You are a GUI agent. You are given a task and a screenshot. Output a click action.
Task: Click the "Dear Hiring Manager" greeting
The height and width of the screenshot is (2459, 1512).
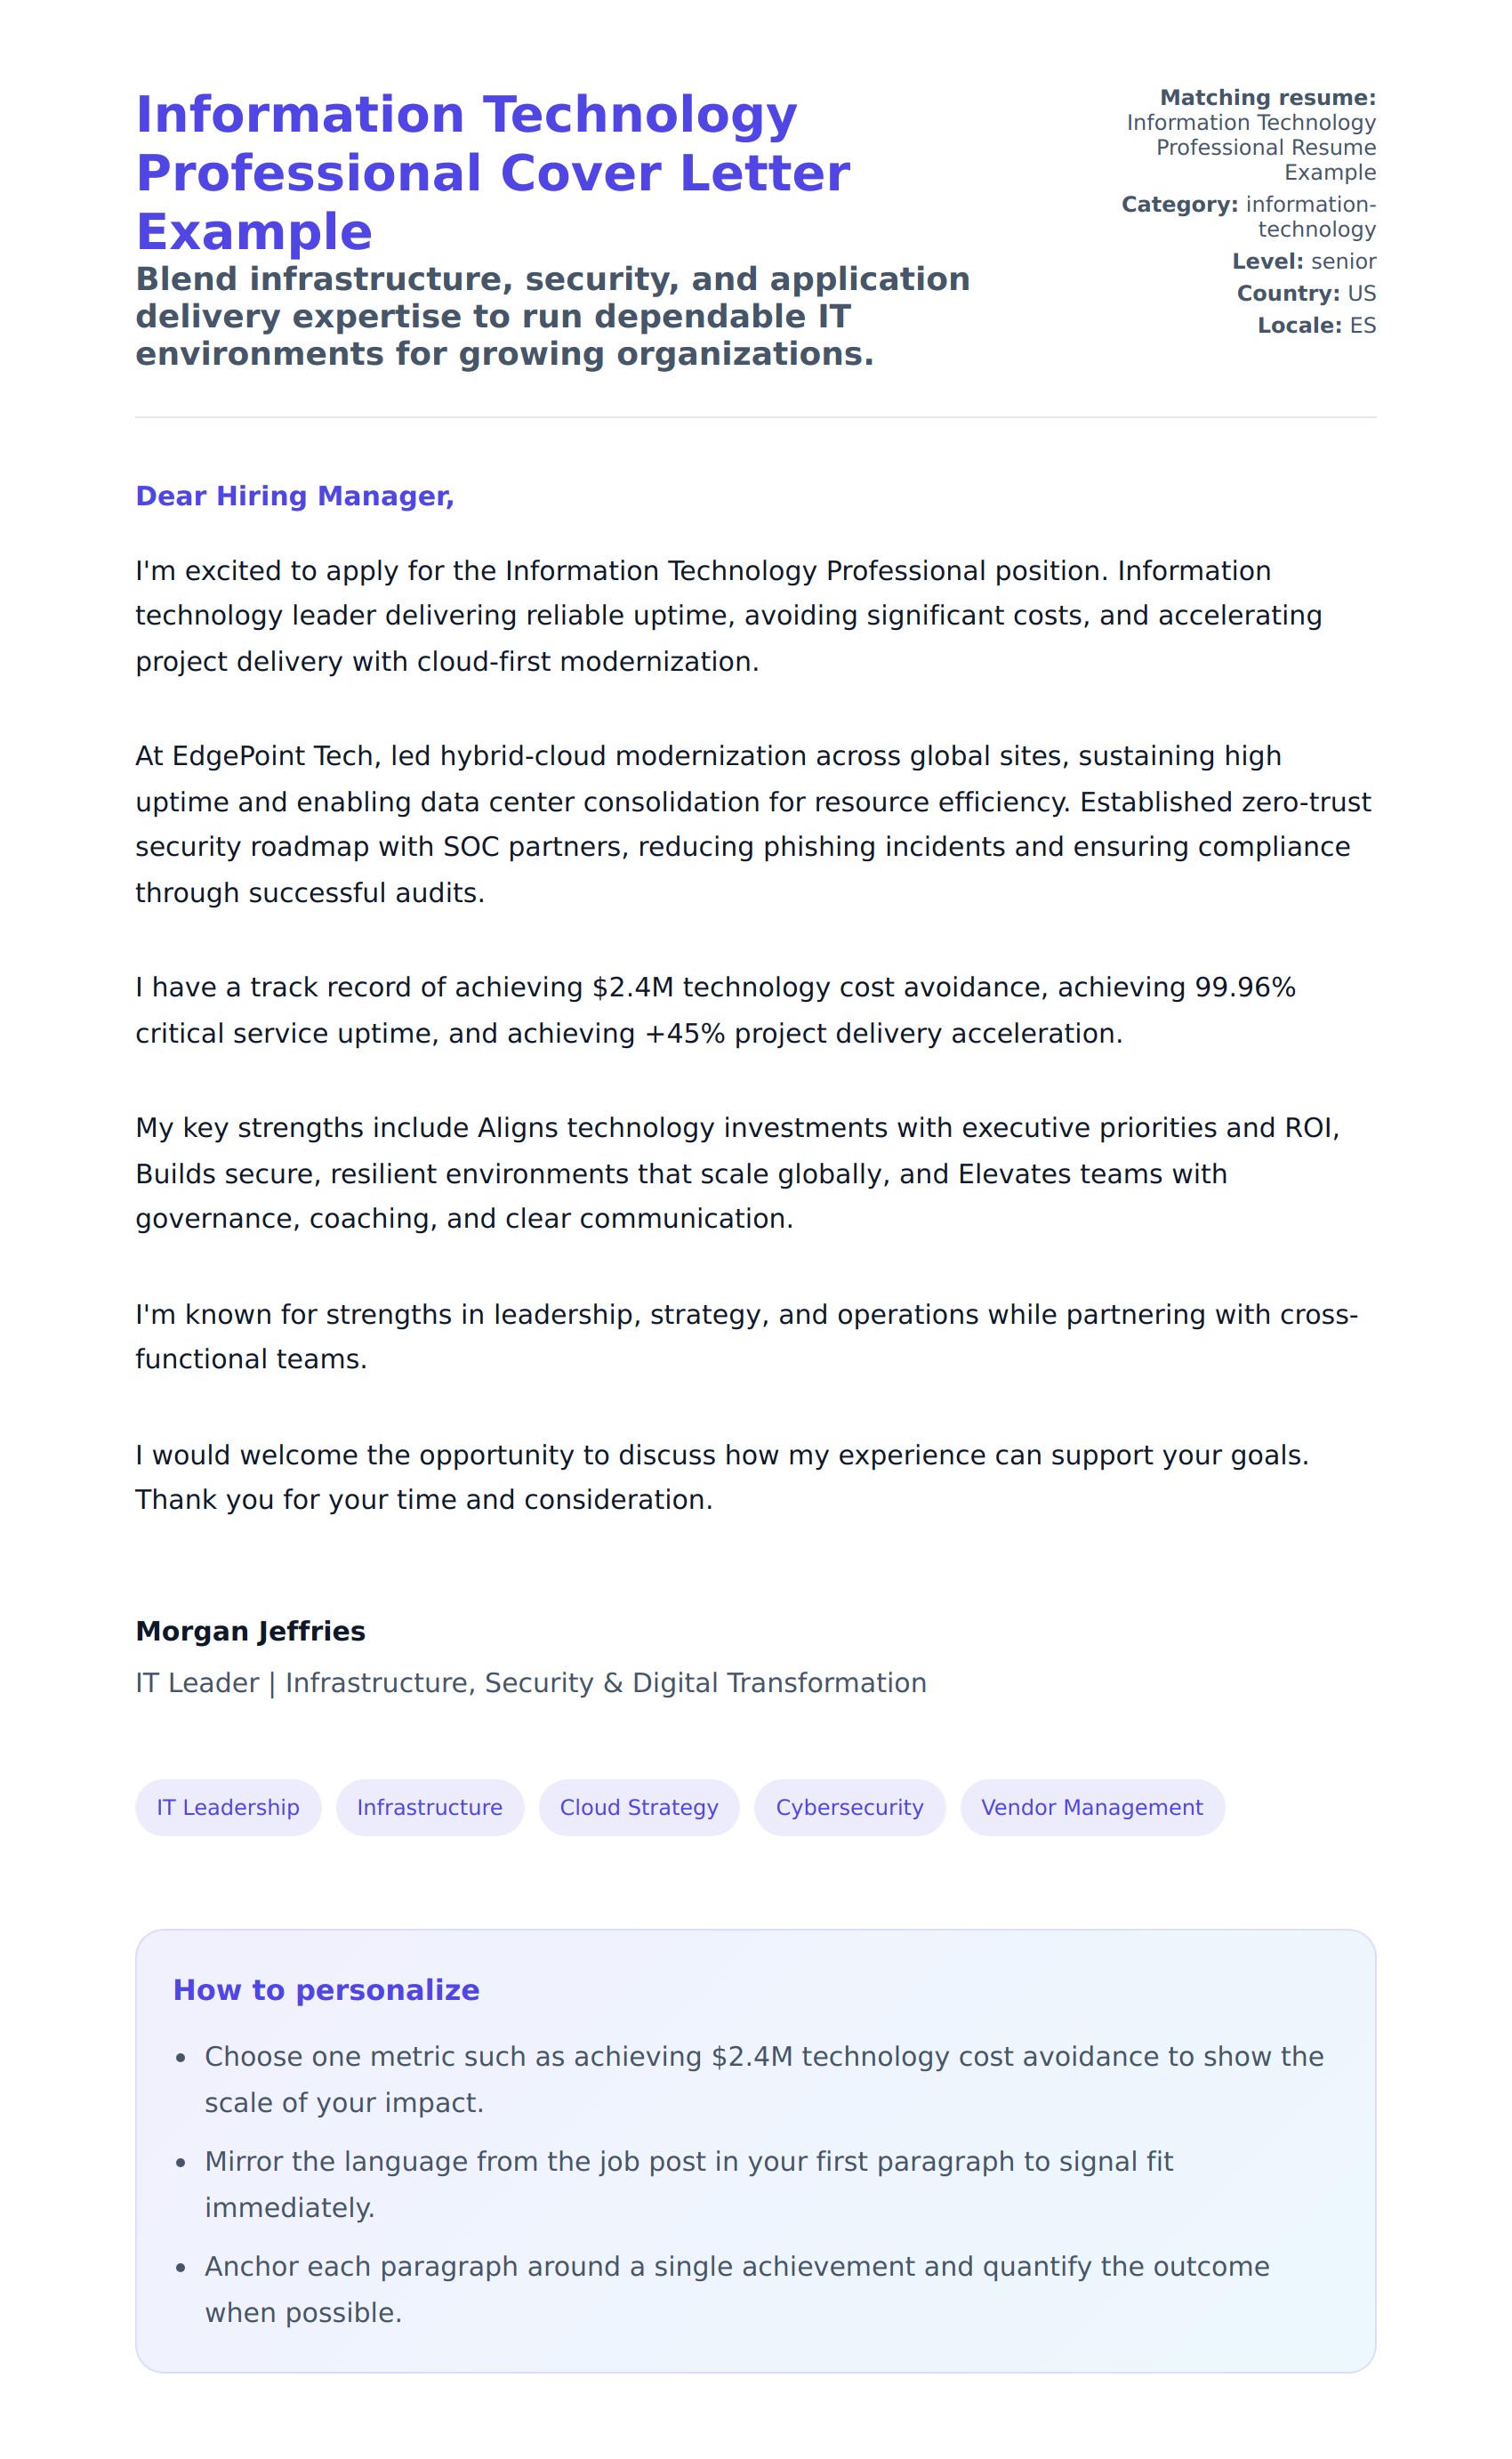coord(295,496)
